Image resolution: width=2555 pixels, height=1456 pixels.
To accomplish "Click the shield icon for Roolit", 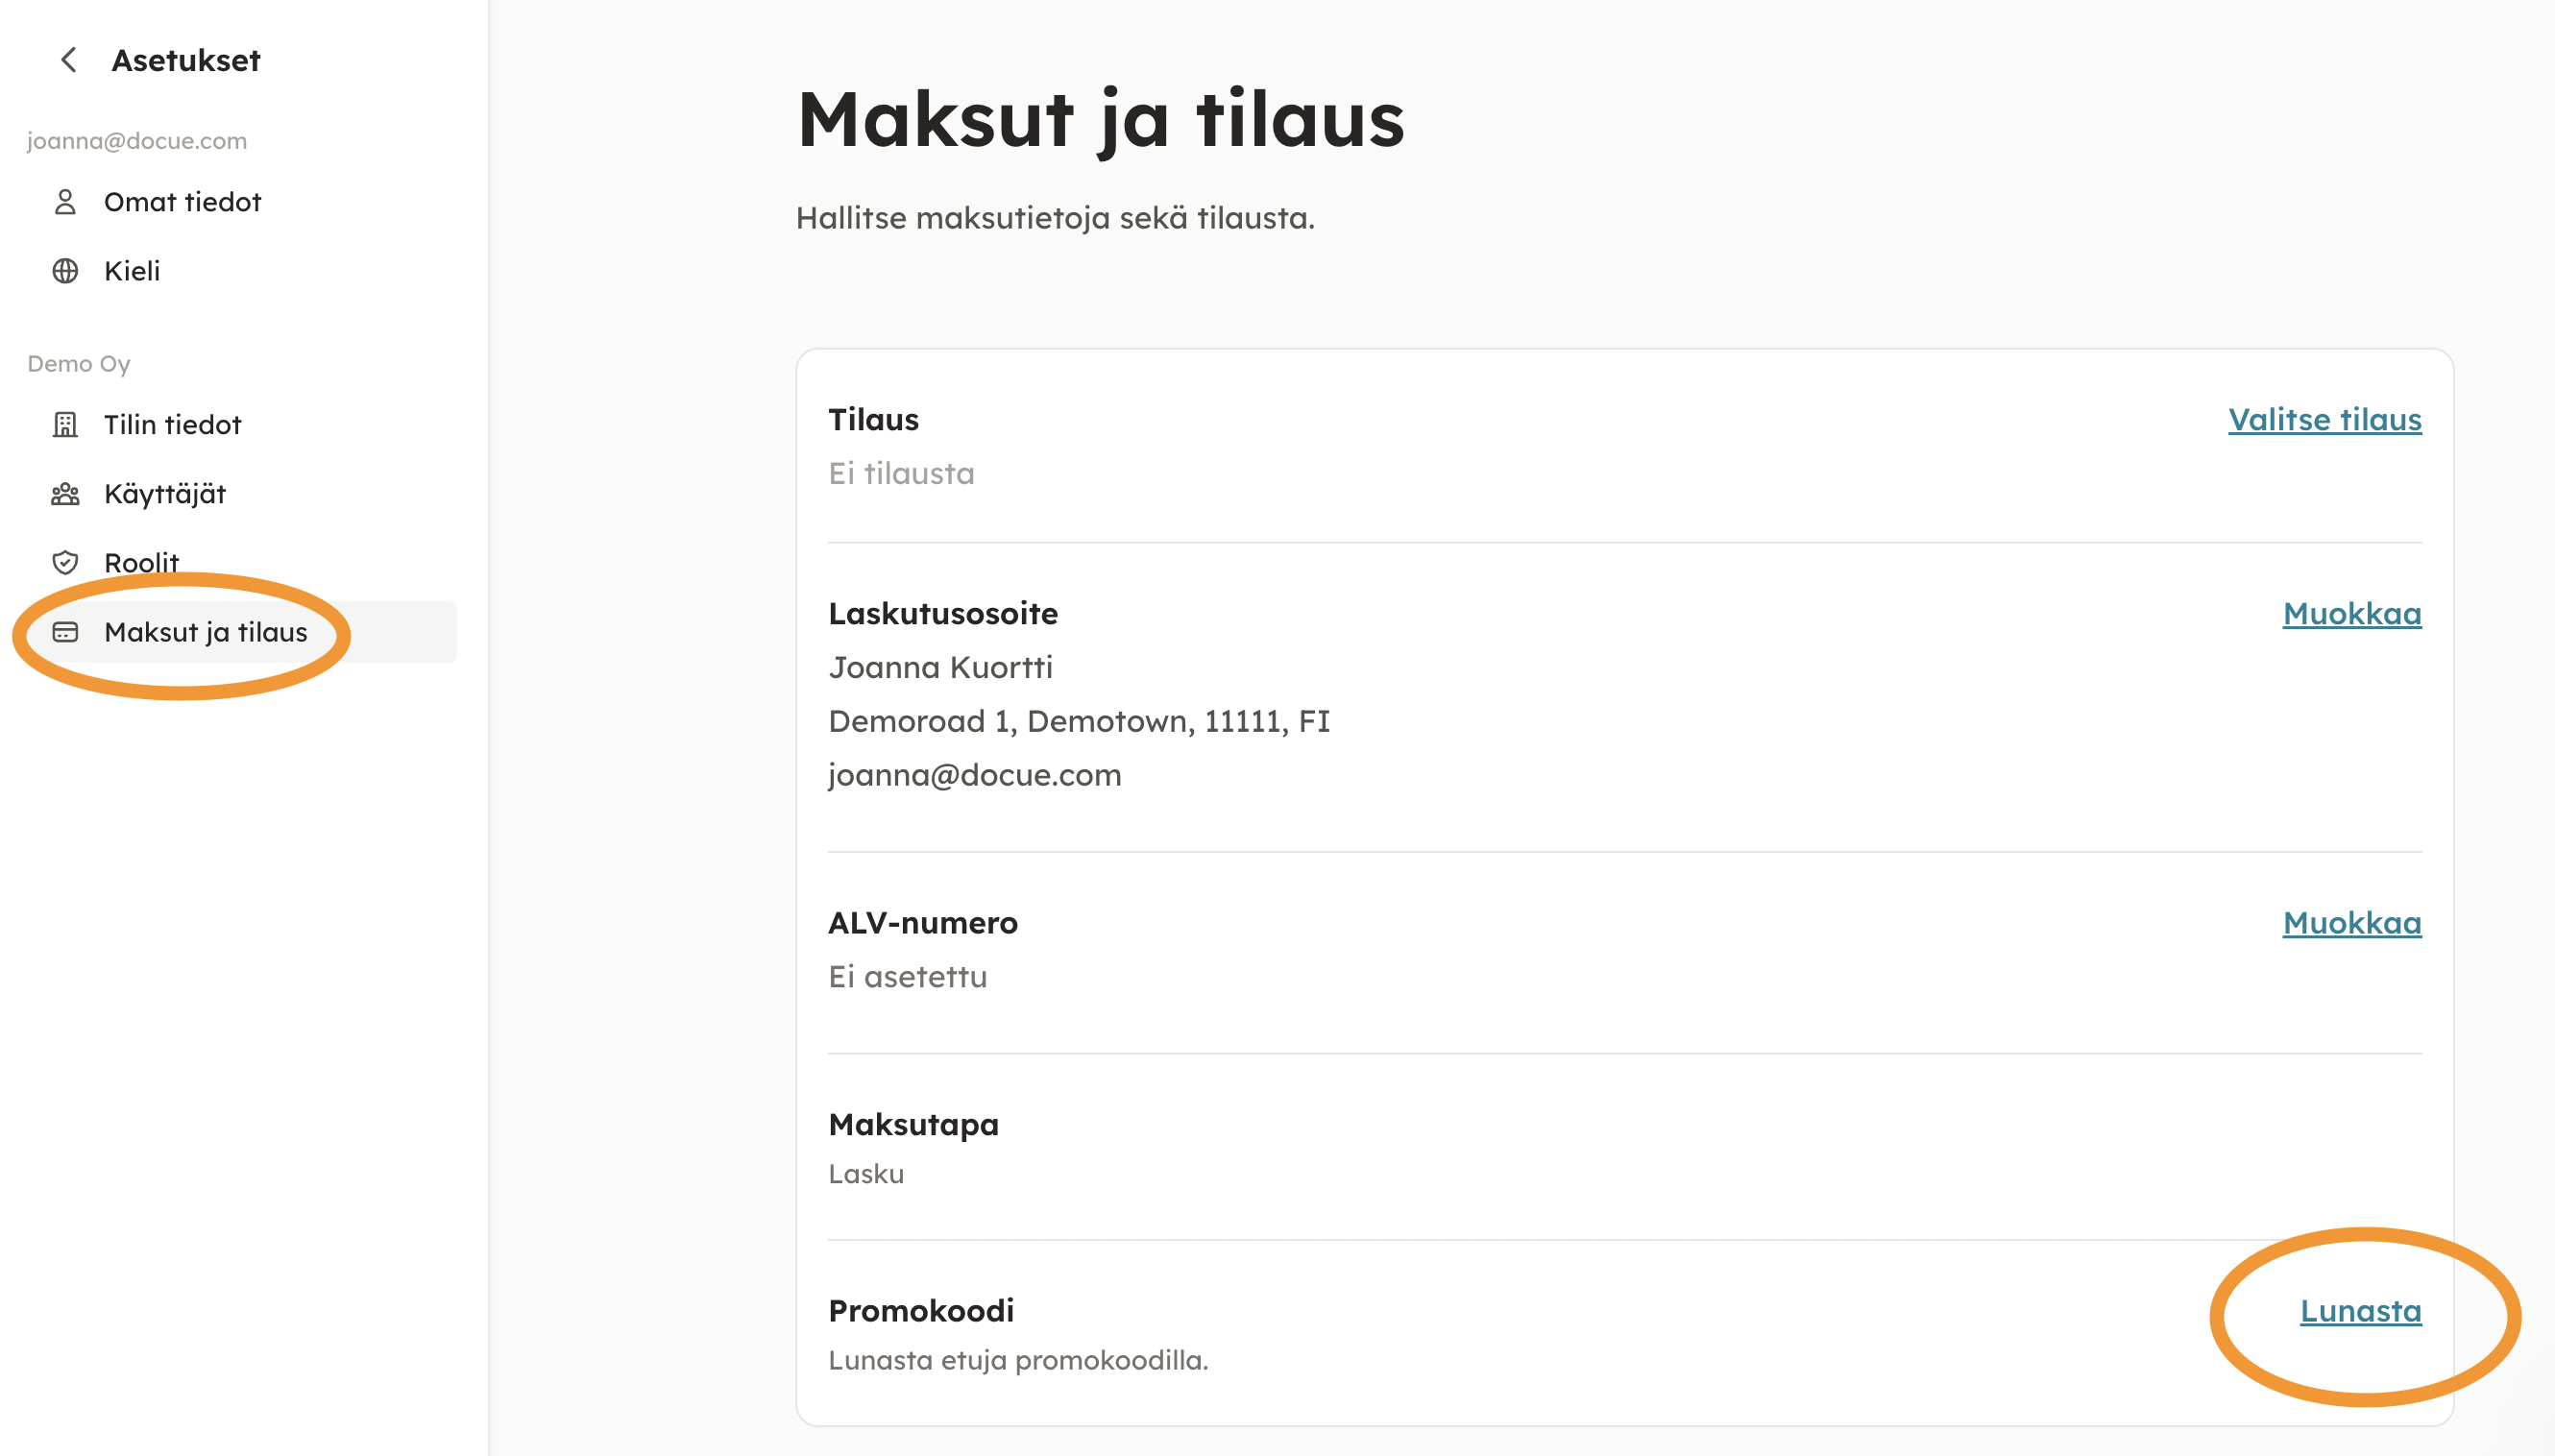I will [65, 563].
